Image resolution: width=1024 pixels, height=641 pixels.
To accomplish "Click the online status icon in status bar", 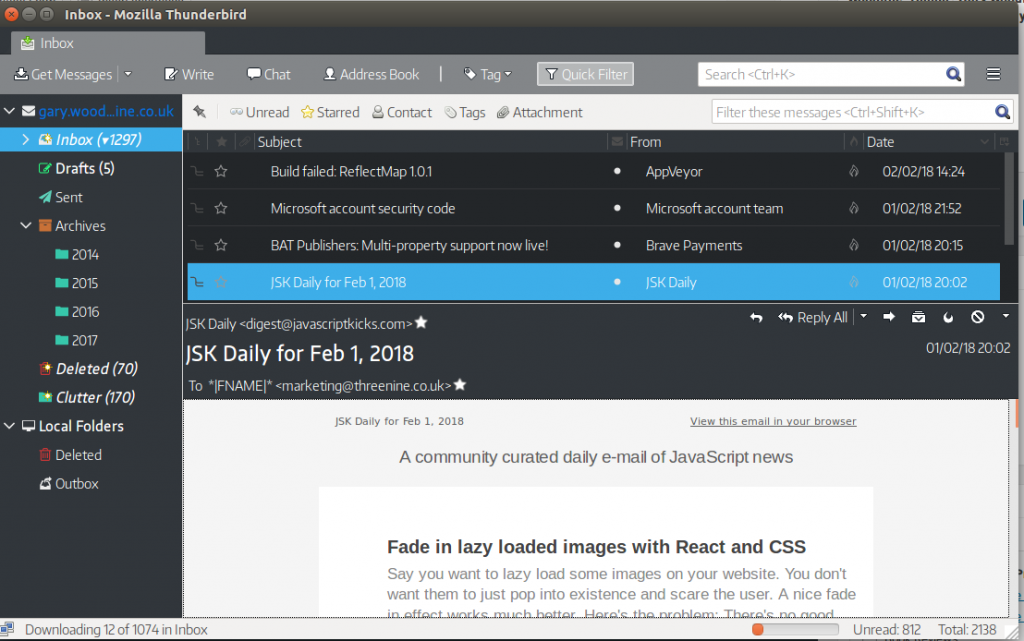I will click(7, 629).
